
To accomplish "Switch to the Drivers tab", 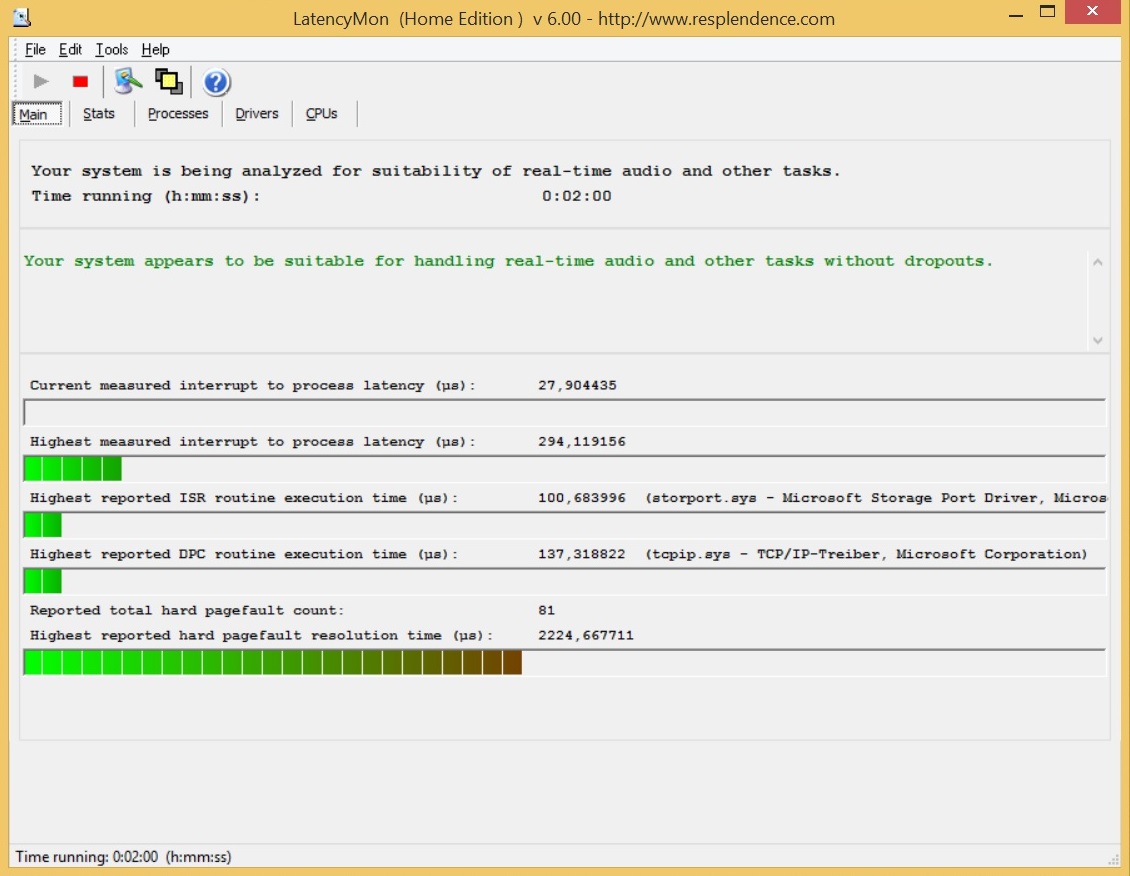I will pyautogui.click(x=257, y=114).
